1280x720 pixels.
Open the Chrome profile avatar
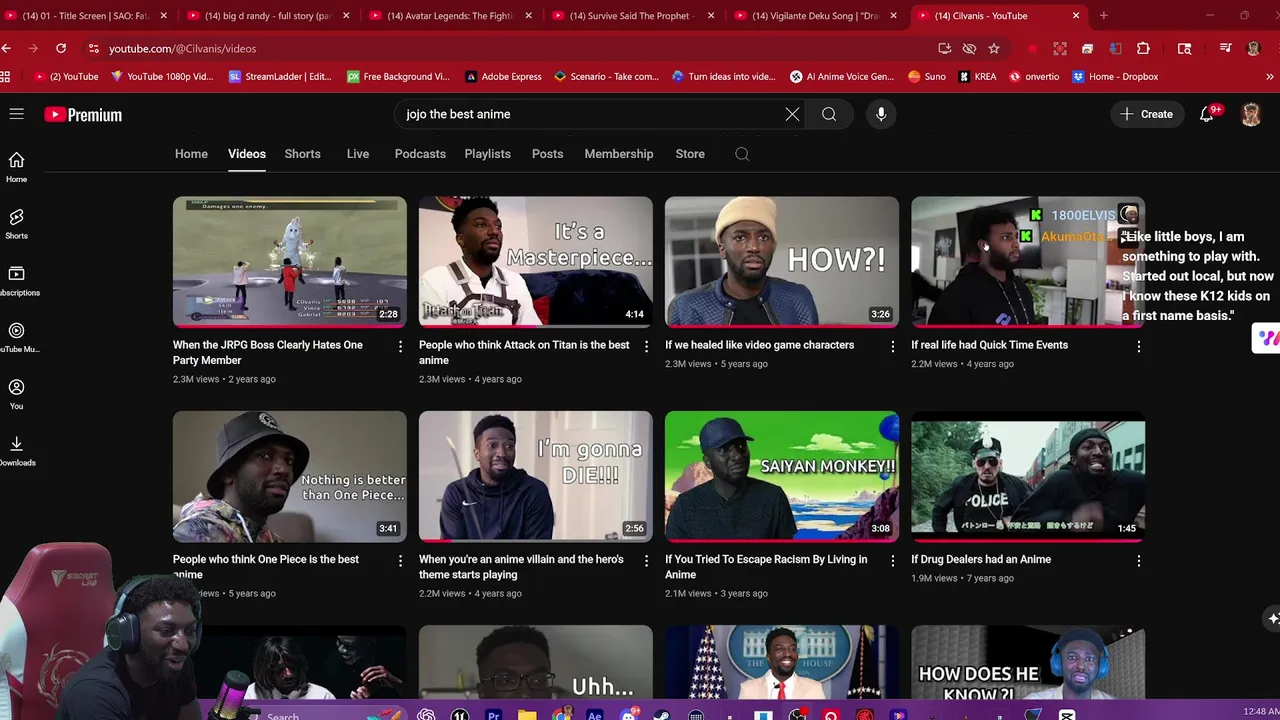pos(1253,48)
